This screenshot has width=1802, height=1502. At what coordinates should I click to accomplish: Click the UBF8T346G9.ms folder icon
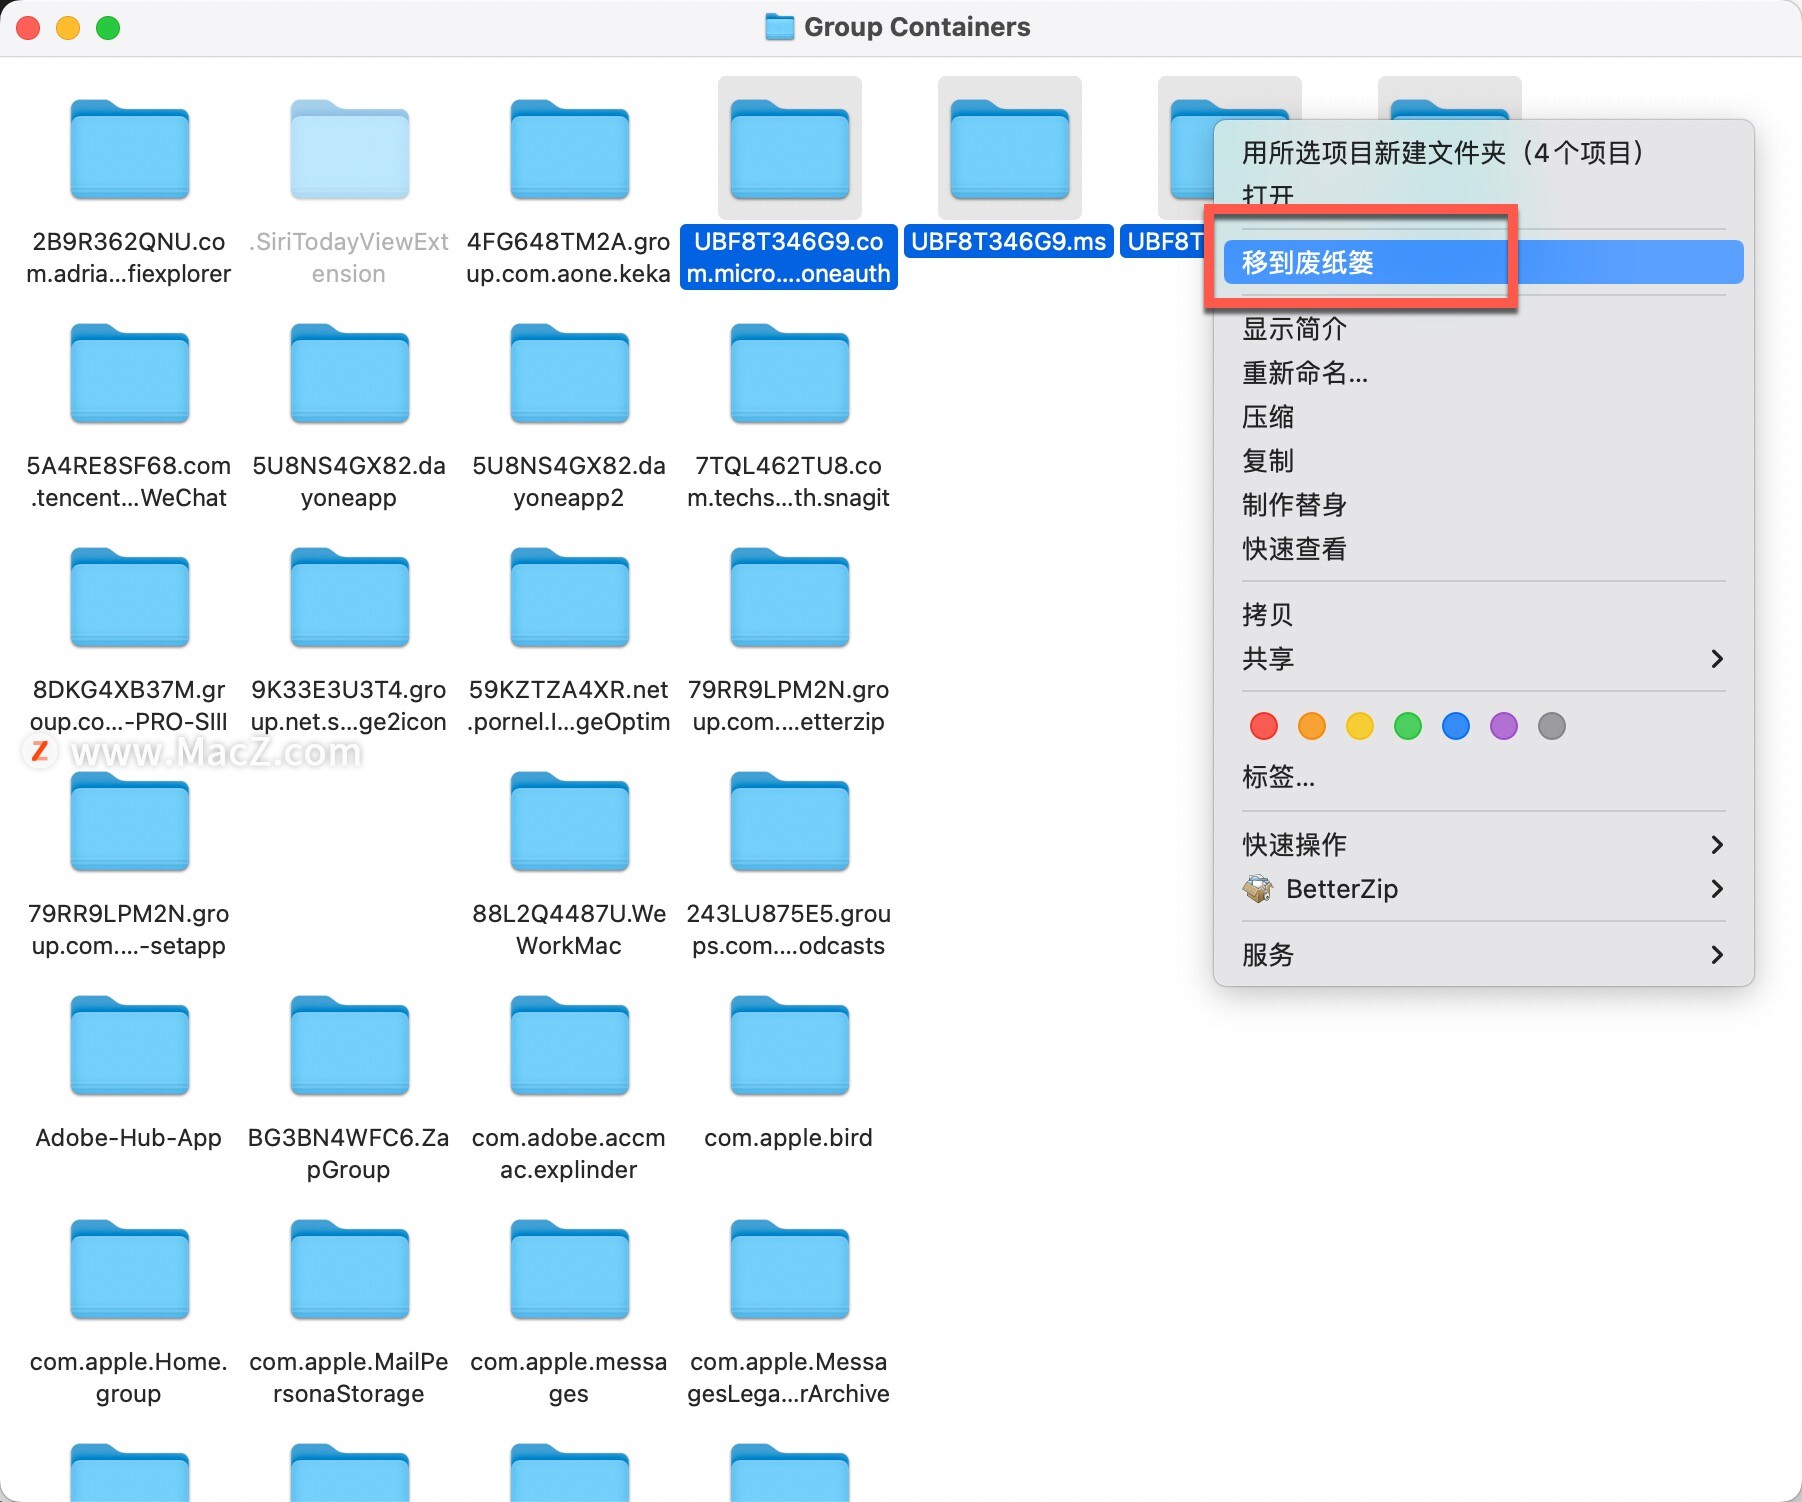[1010, 149]
